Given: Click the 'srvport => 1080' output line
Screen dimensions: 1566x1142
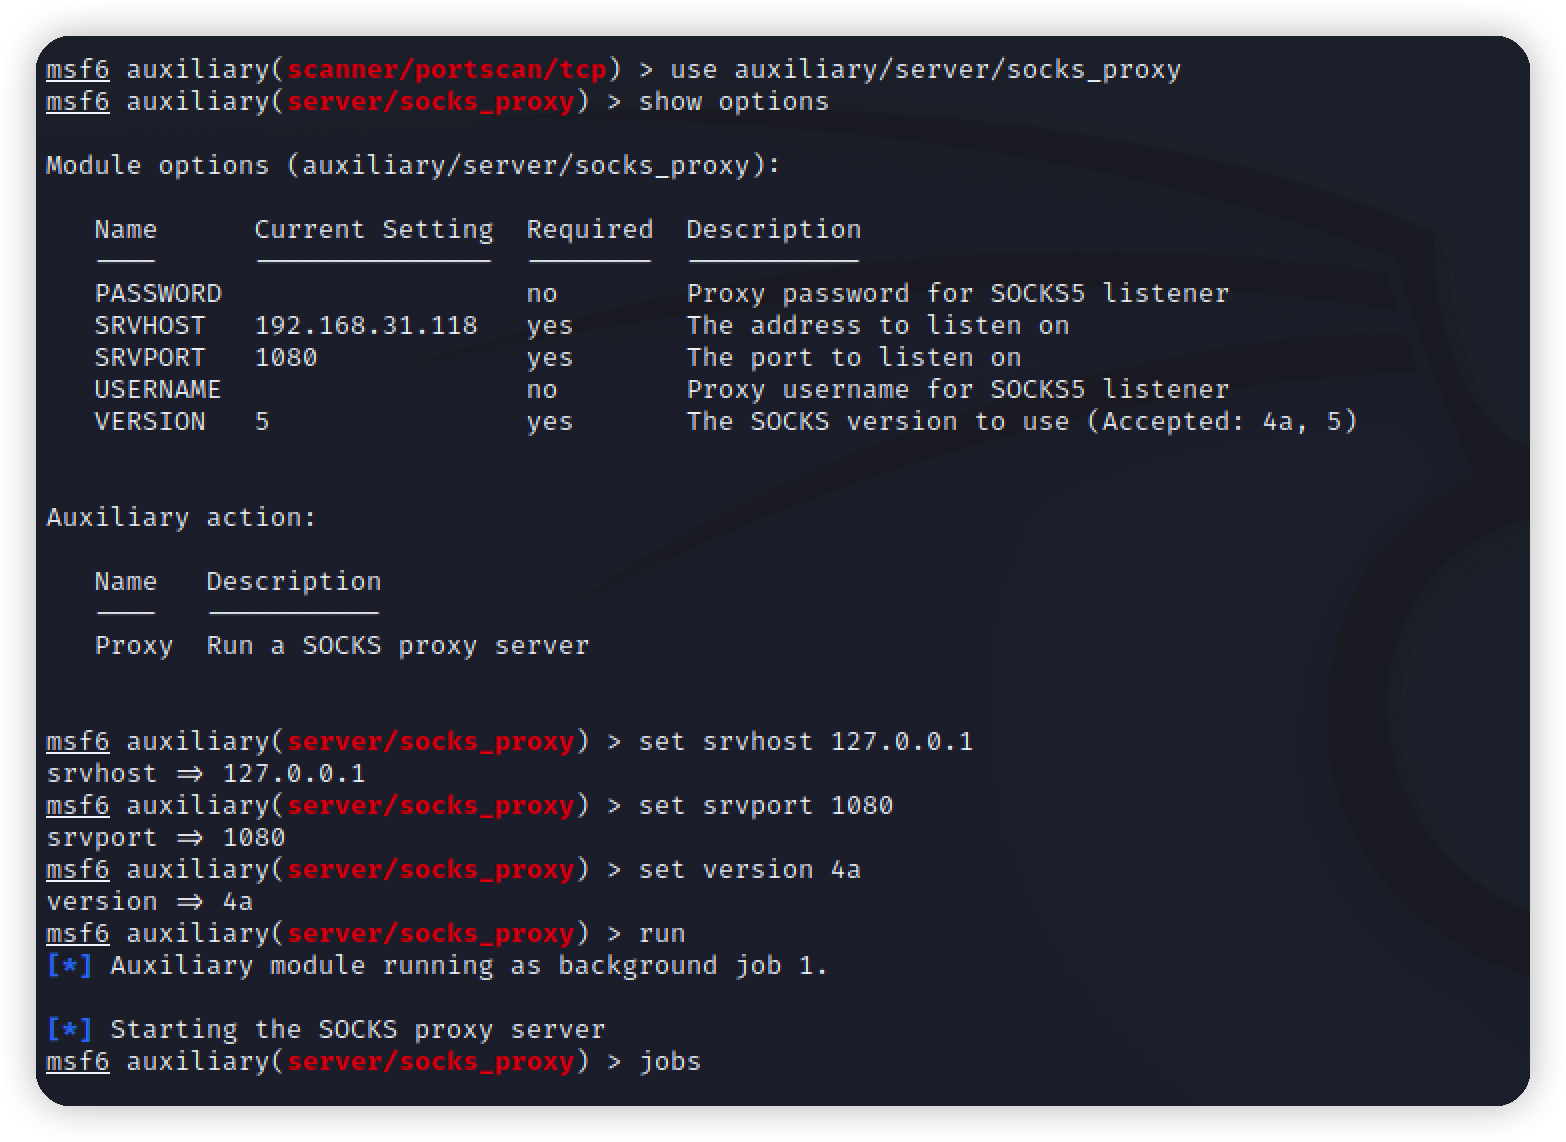Looking at the screenshot, I should coord(166,838).
